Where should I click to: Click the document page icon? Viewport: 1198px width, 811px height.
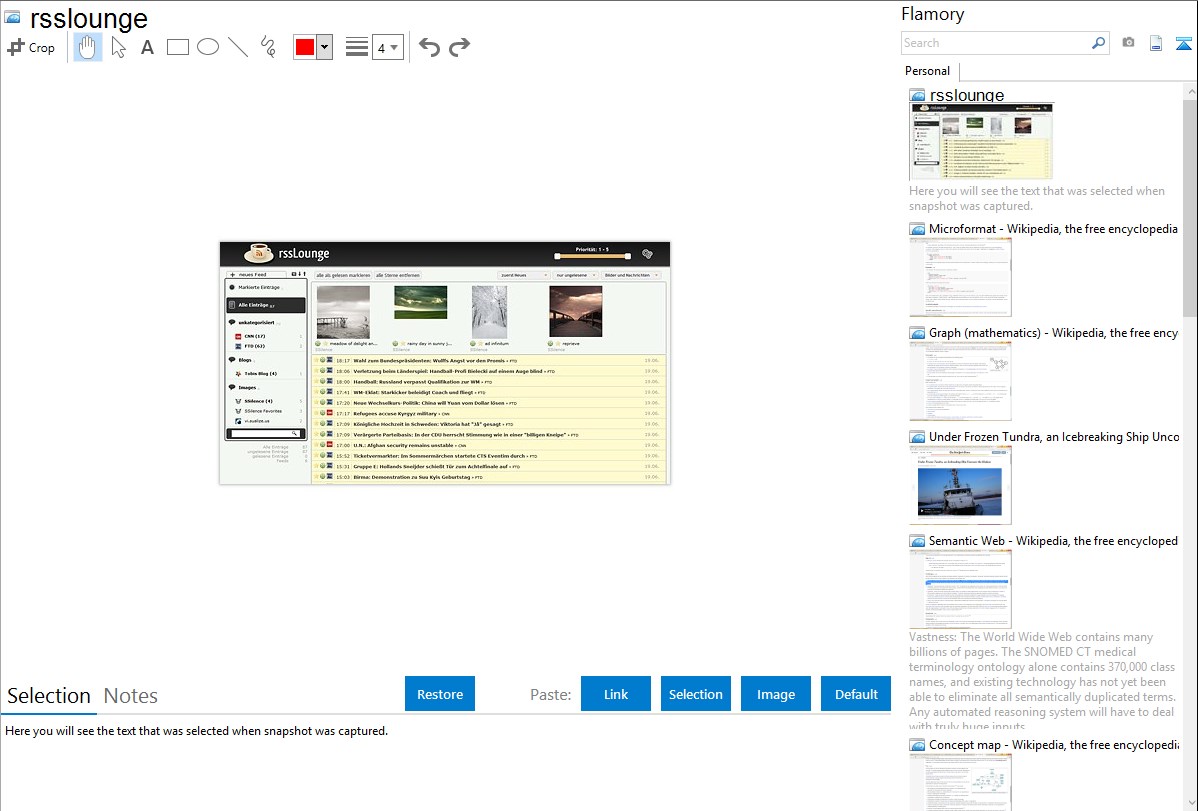pyautogui.click(x=1156, y=43)
